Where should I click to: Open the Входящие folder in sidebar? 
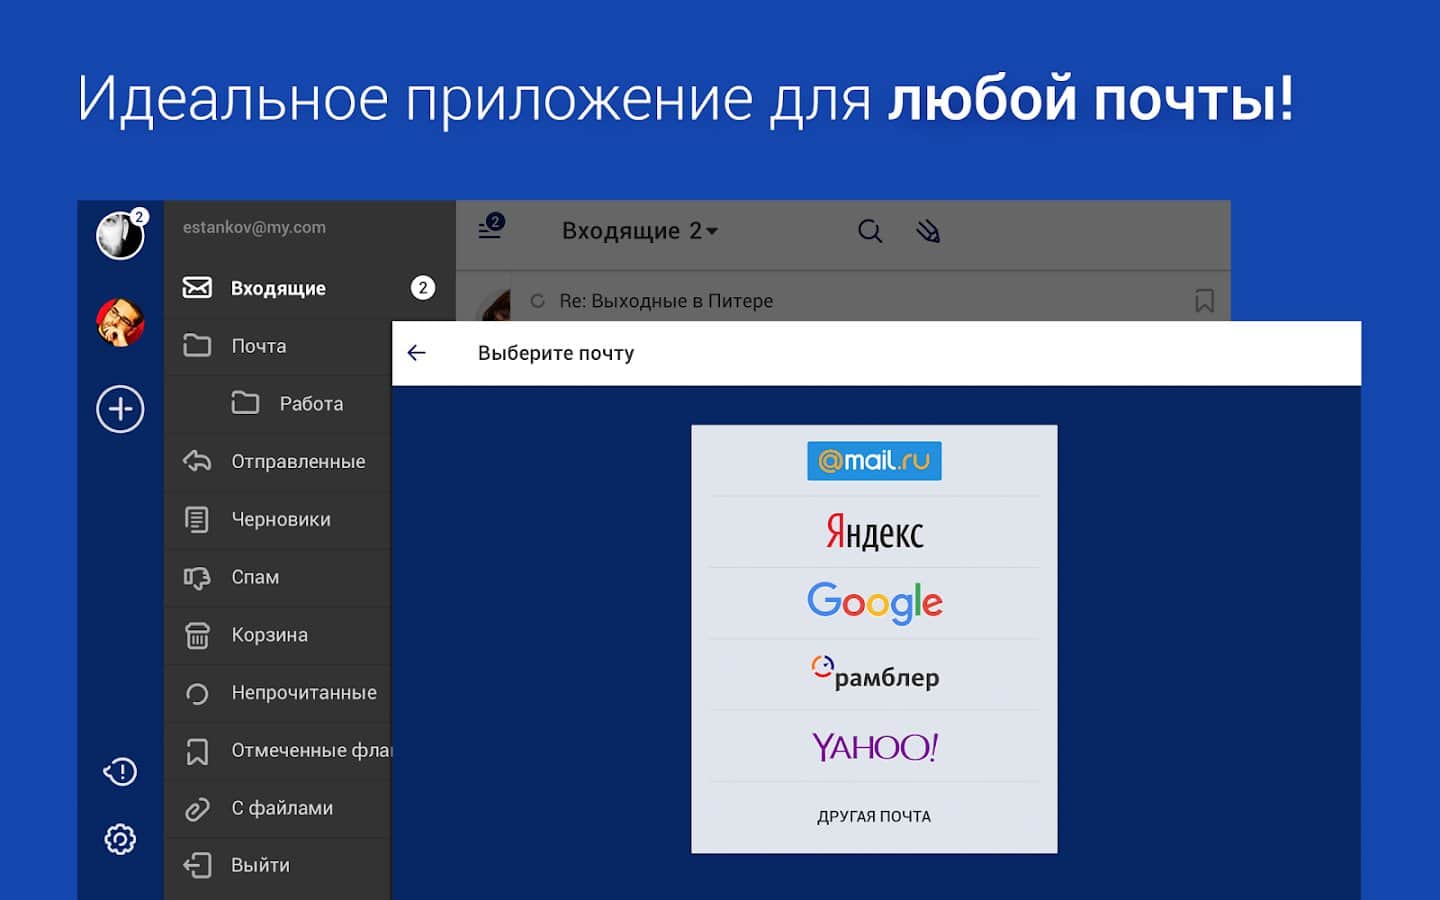point(278,288)
